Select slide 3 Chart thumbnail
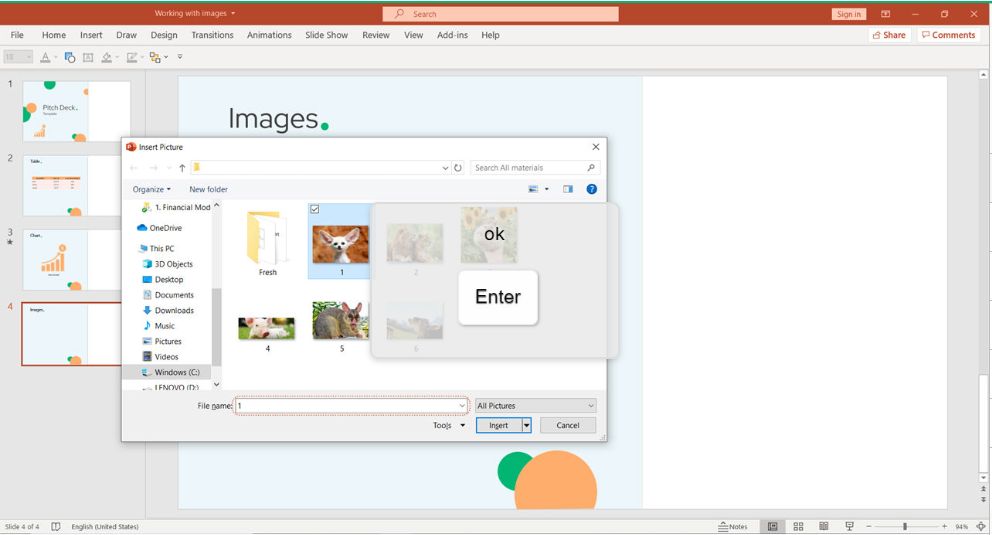Screen dimensions: 992x535 coord(71,260)
